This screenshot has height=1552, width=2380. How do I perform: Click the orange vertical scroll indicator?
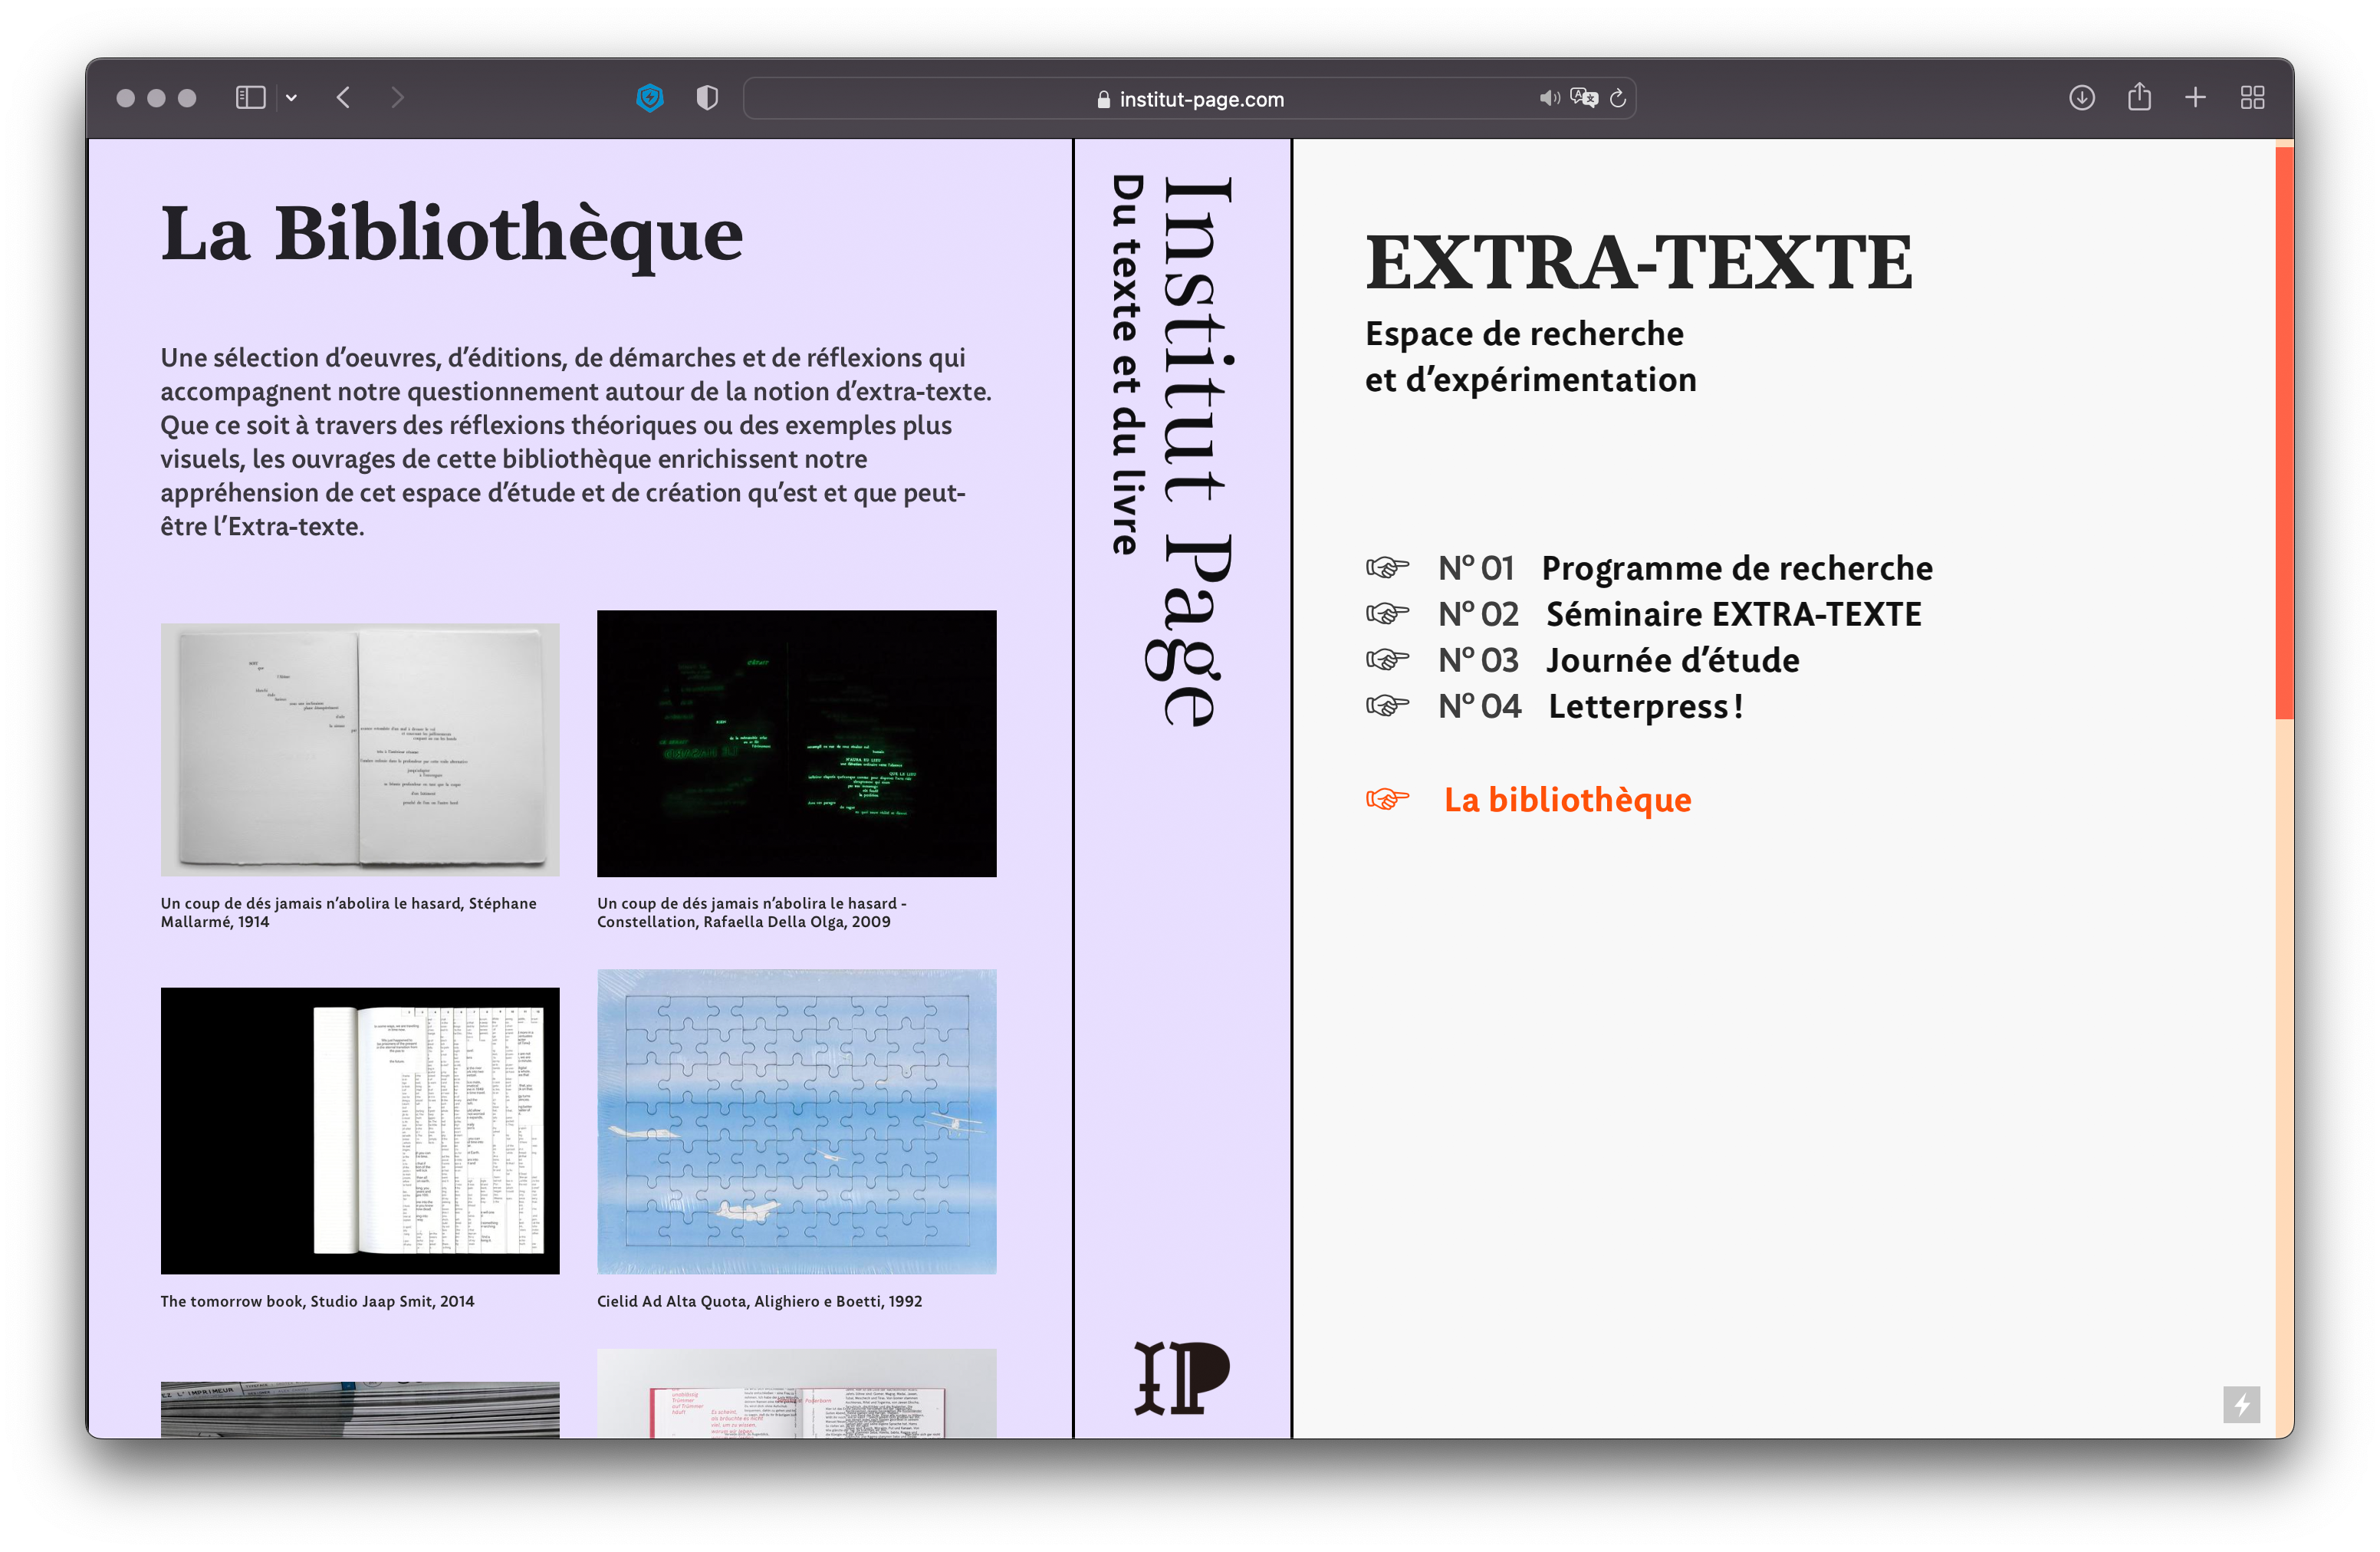[2283, 432]
